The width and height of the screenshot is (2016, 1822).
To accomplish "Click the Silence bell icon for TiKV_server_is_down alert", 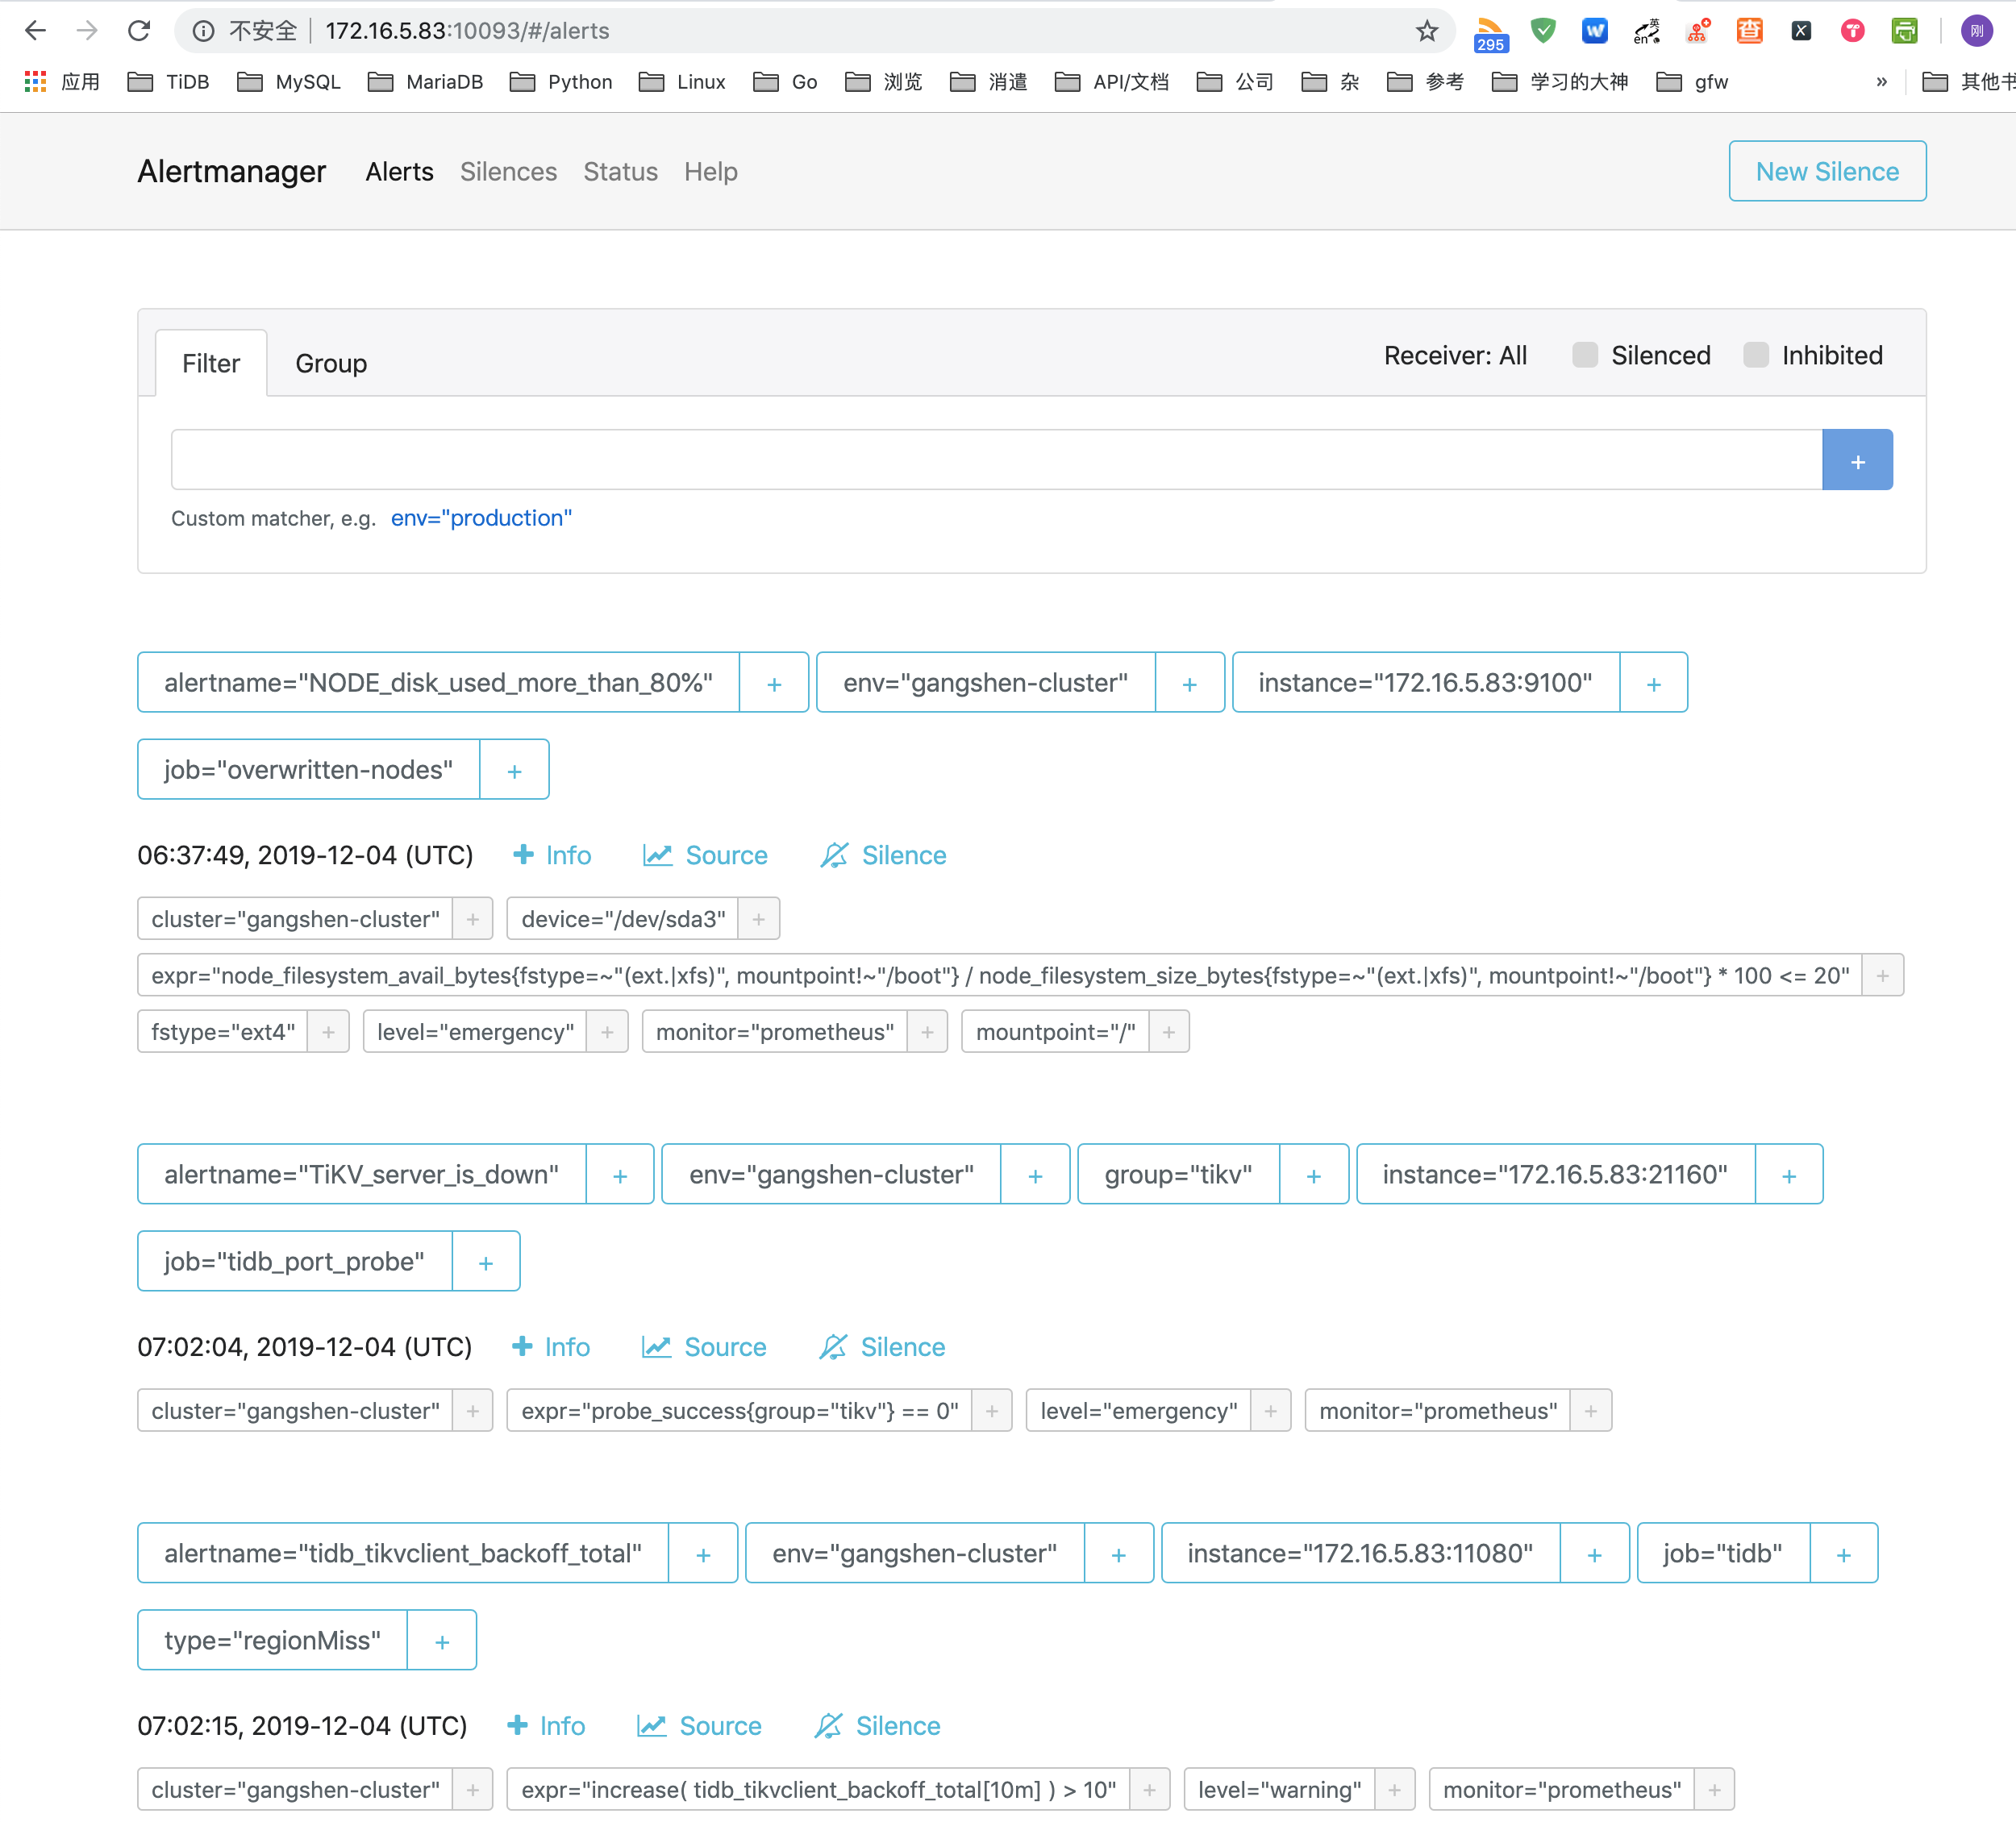I will tap(833, 1347).
